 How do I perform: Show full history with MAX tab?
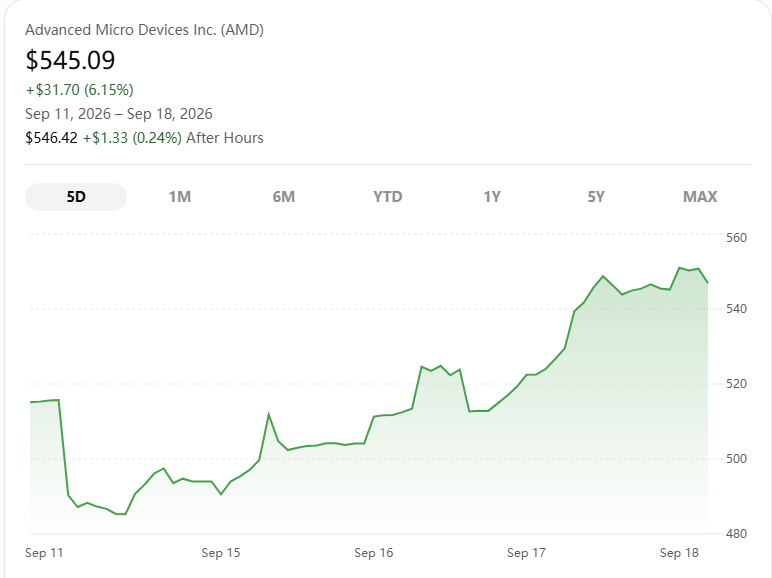[x=700, y=197]
